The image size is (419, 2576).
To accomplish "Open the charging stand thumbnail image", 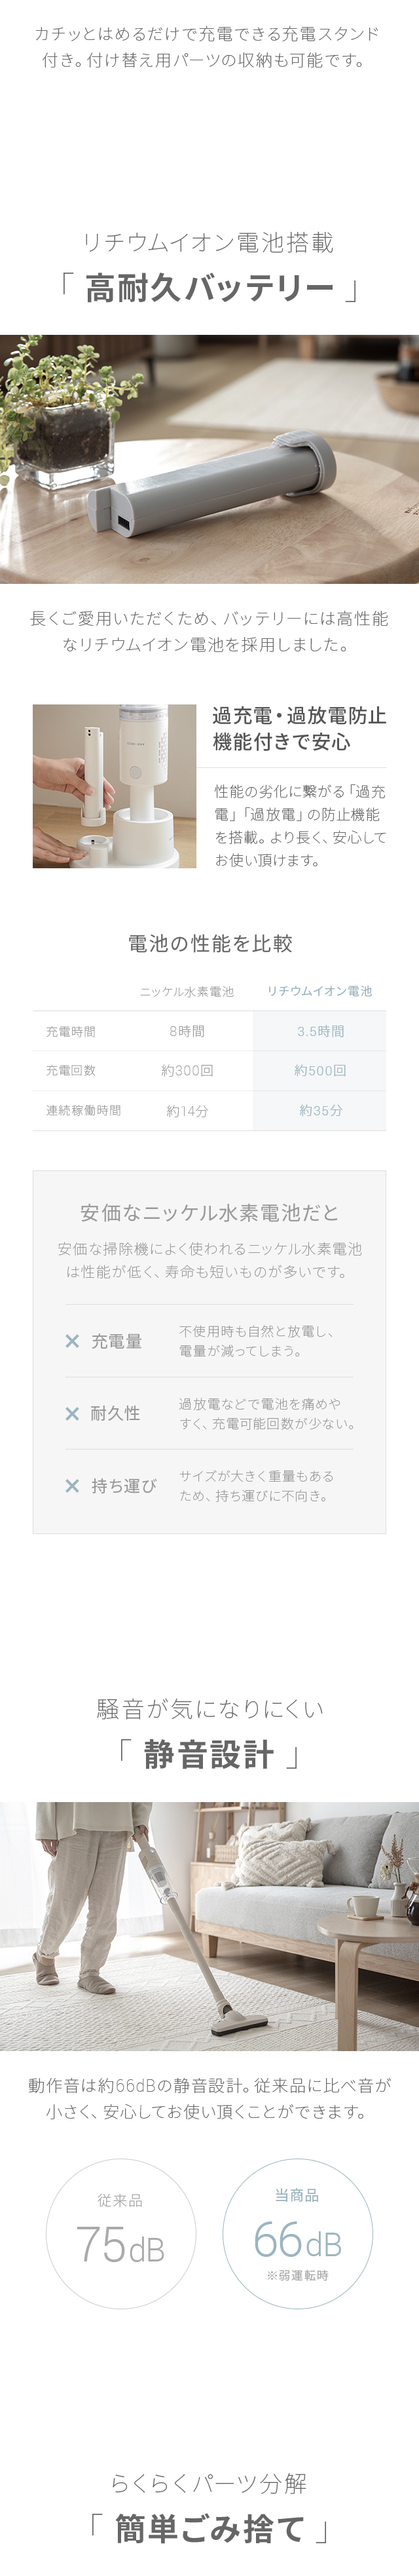I will point(114,786).
